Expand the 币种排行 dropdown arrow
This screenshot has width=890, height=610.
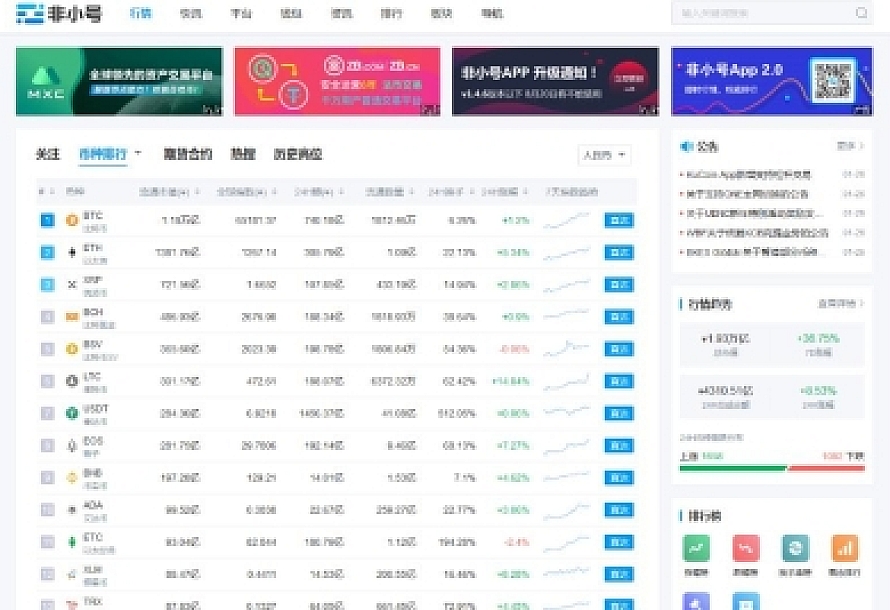(x=138, y=154)
